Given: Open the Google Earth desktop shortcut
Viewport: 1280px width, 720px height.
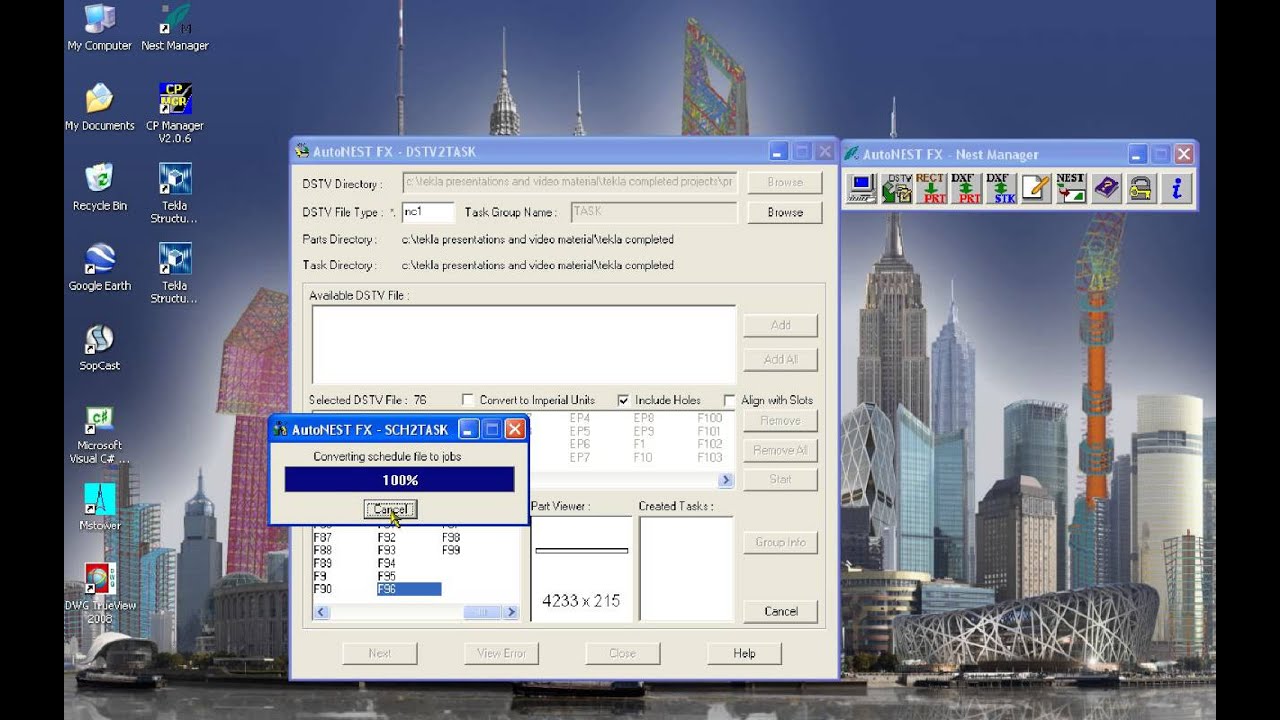Looking at the screenshot, I should pos(99,267).
